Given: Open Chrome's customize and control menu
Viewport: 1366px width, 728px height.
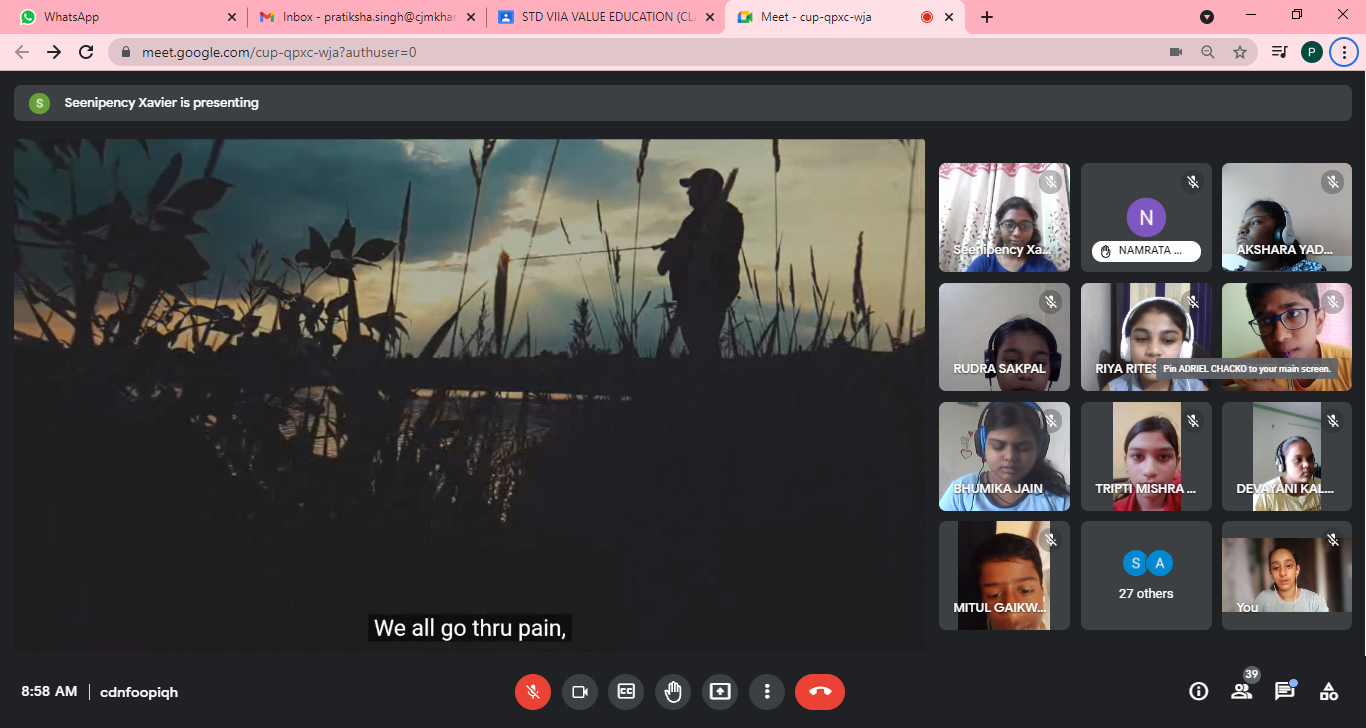Looking at the screenshot, I should click(x=1344, y=52).
